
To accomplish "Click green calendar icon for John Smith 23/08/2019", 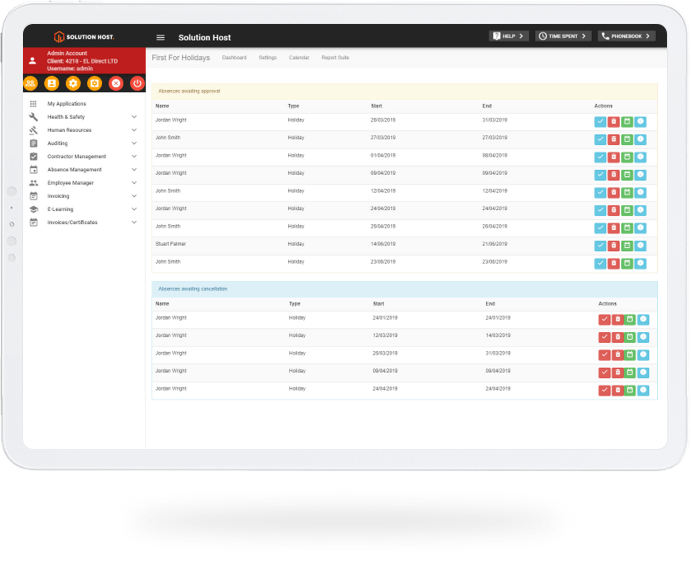I will coord(627,263).
